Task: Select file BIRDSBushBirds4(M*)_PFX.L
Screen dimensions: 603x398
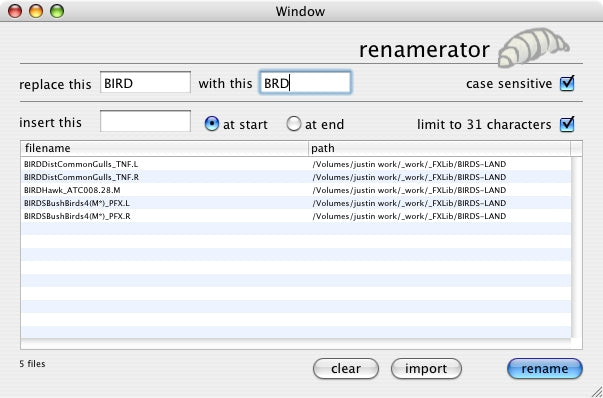Action: [296, 203]
